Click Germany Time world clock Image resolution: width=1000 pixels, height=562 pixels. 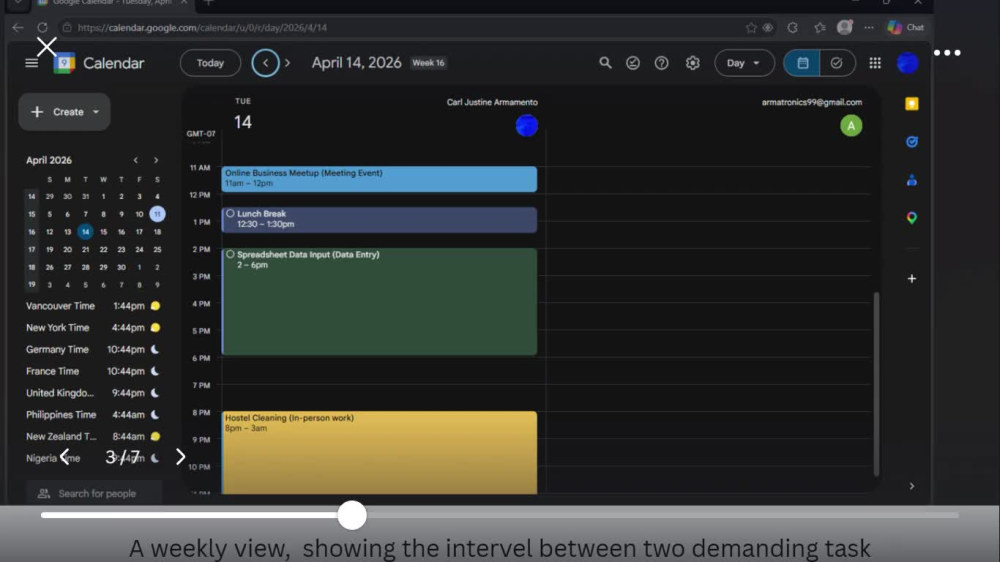(x=93, y=350)
